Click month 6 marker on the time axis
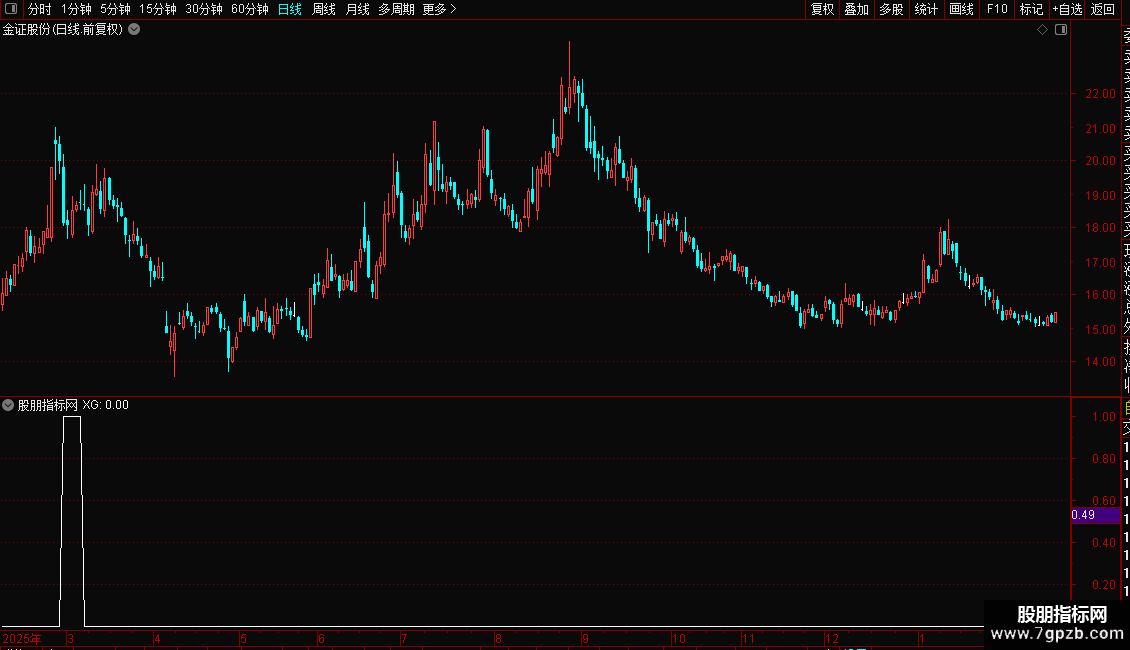Image resolution: width=1130 pixels, height=650 pixels. coord(321,638)
